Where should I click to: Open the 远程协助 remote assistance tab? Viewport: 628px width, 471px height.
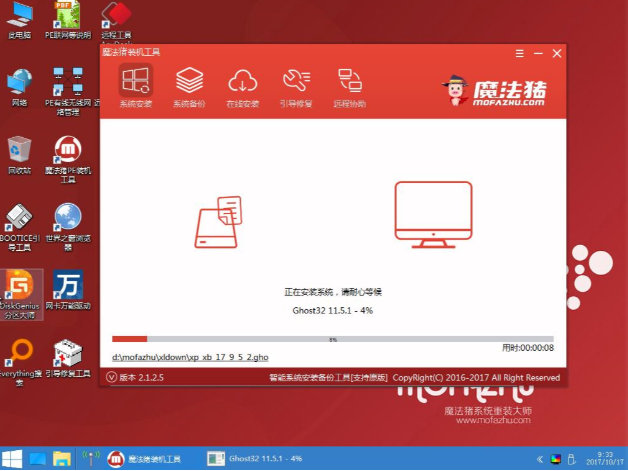tap(350, 86)
